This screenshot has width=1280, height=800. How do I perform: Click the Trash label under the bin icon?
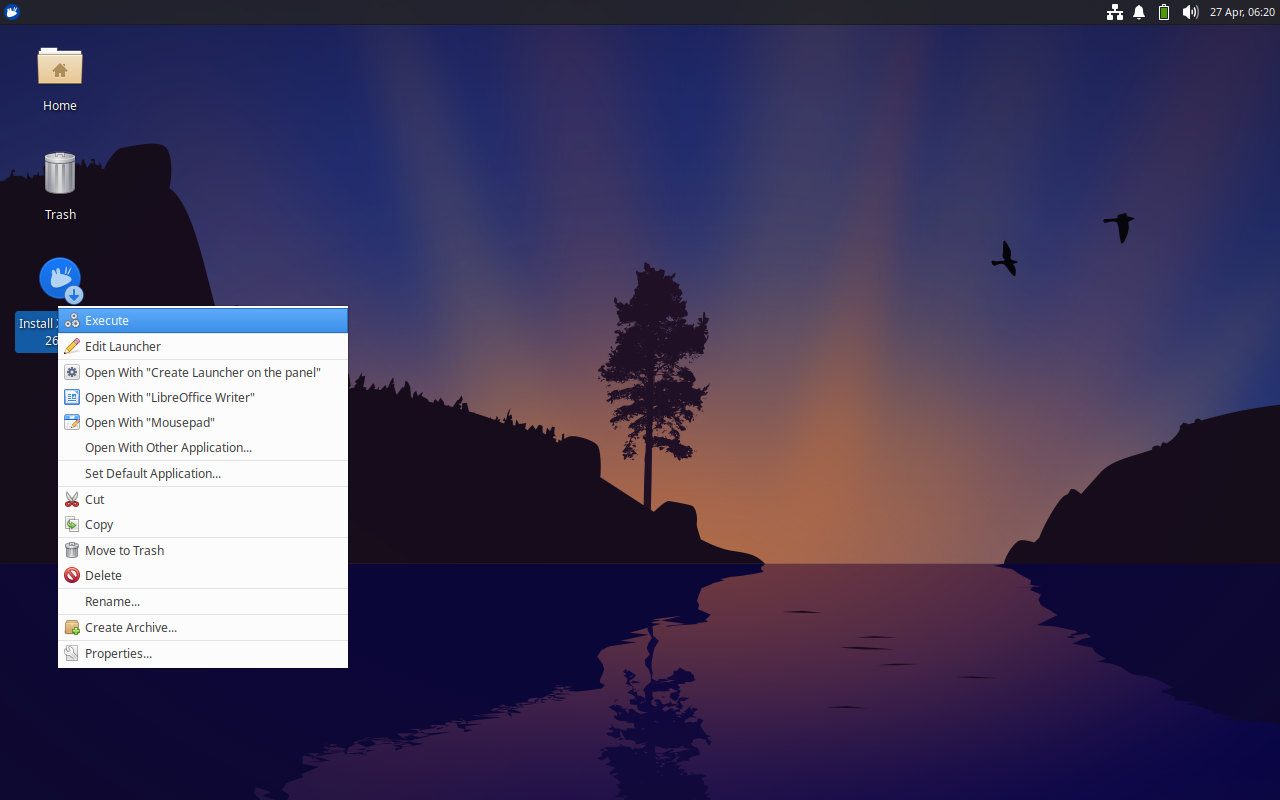pyautogui.click(x=60, y=214)
